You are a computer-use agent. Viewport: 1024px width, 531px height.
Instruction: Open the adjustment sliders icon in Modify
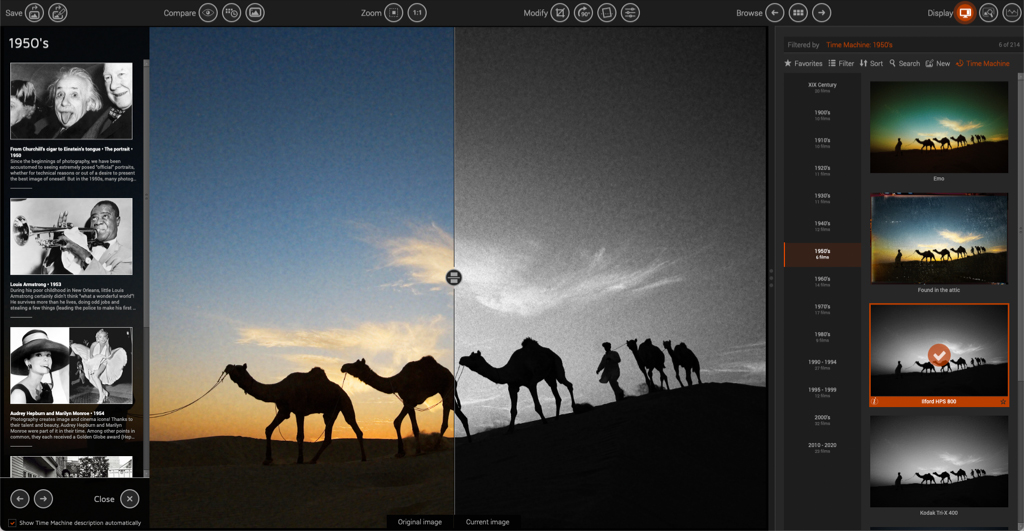630,13
